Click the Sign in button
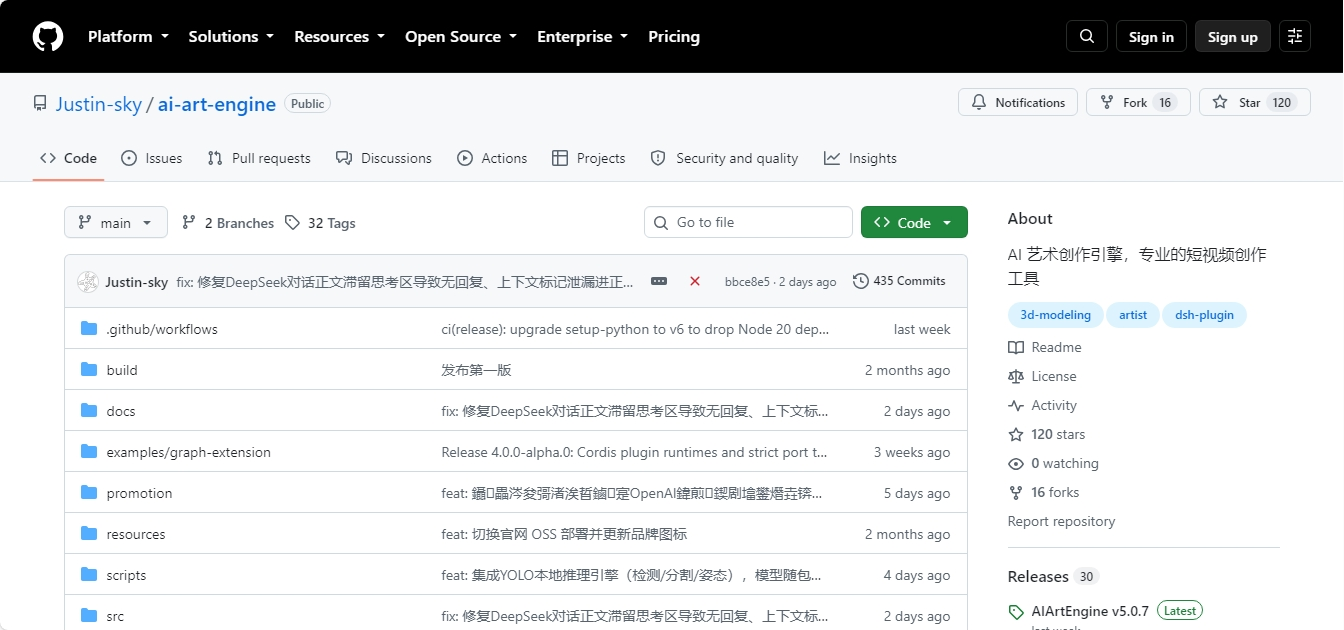Image resolution: width=1344 pixels, height=630 pixels. click(1151, 37)
